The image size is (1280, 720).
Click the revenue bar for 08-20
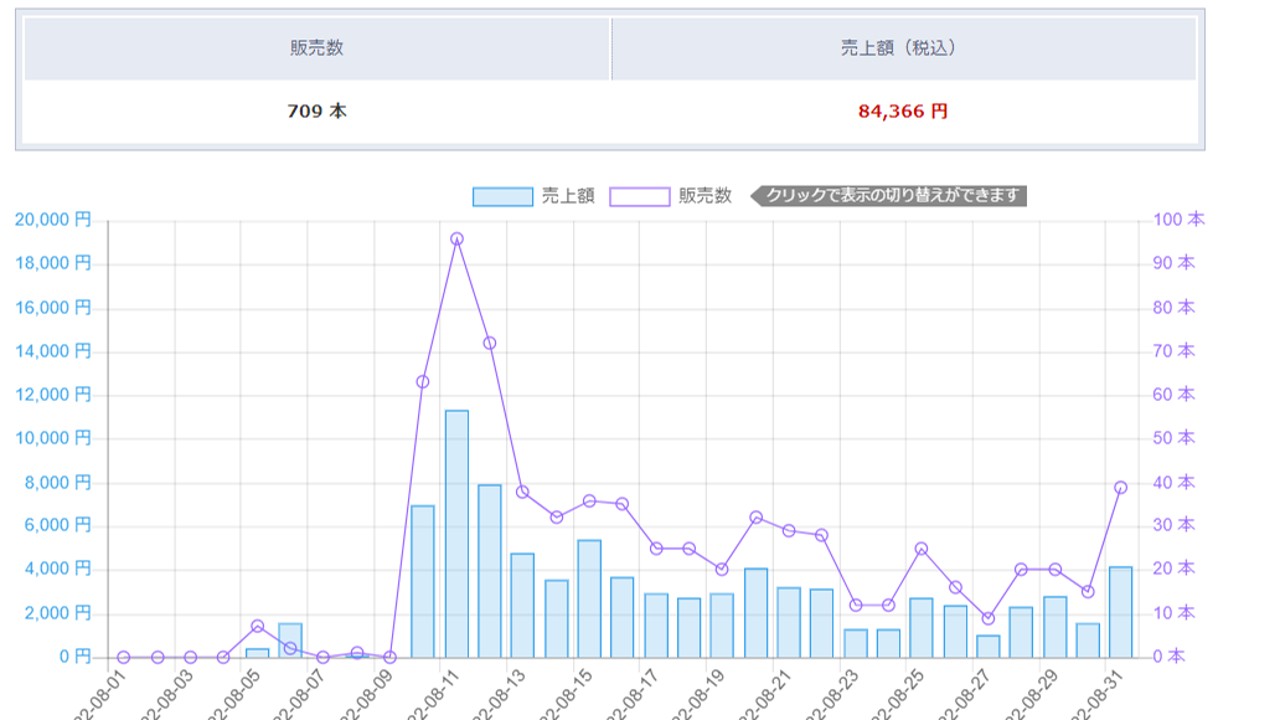[x=756, y=613]
